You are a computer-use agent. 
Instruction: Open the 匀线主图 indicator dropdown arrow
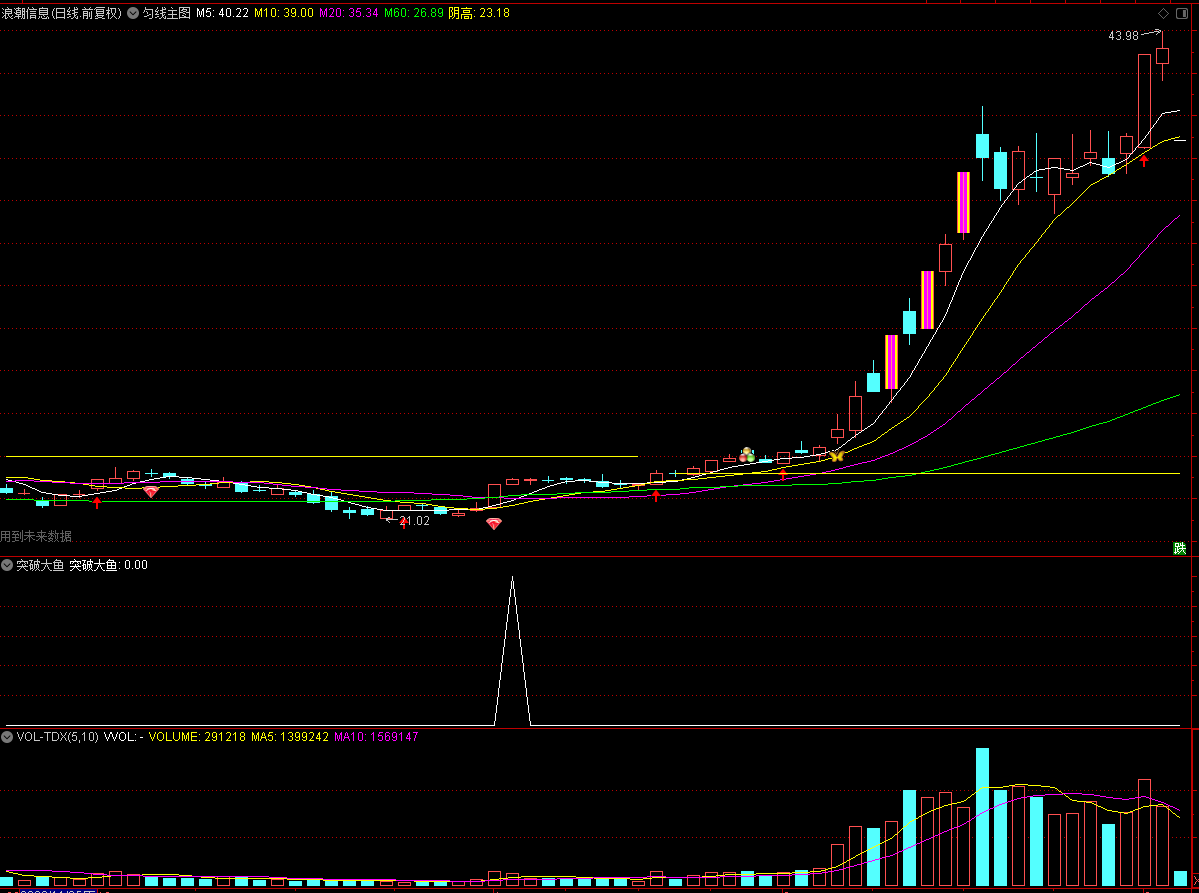pyautogui.click(x=133, y=13)
